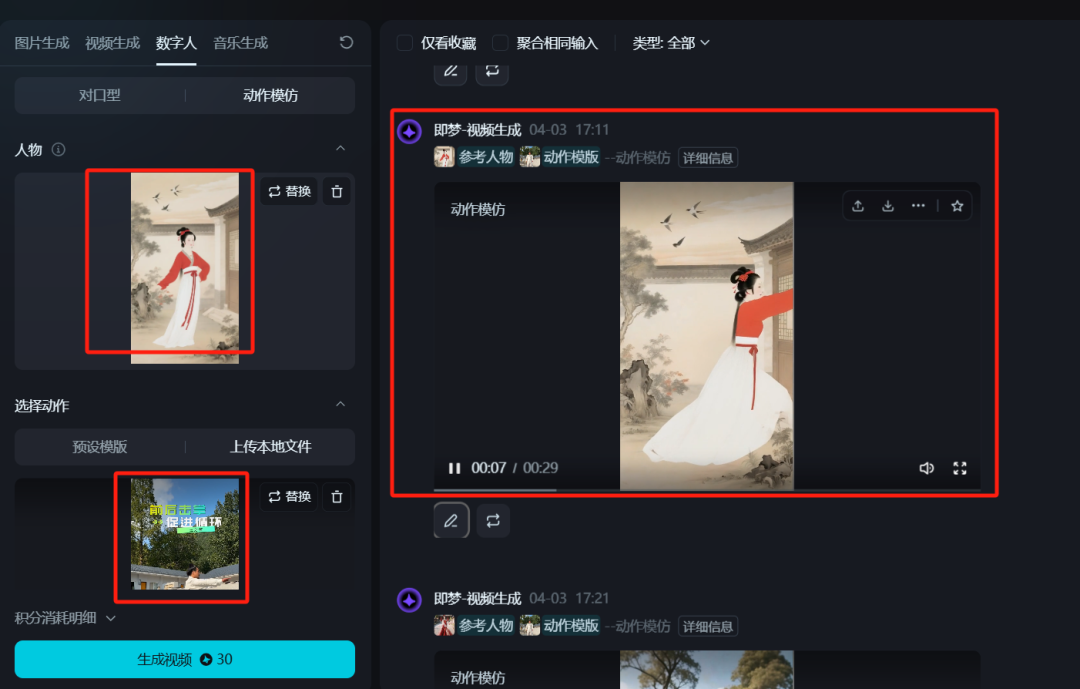Choose the 上传本地文件 option

pos(271,446)
